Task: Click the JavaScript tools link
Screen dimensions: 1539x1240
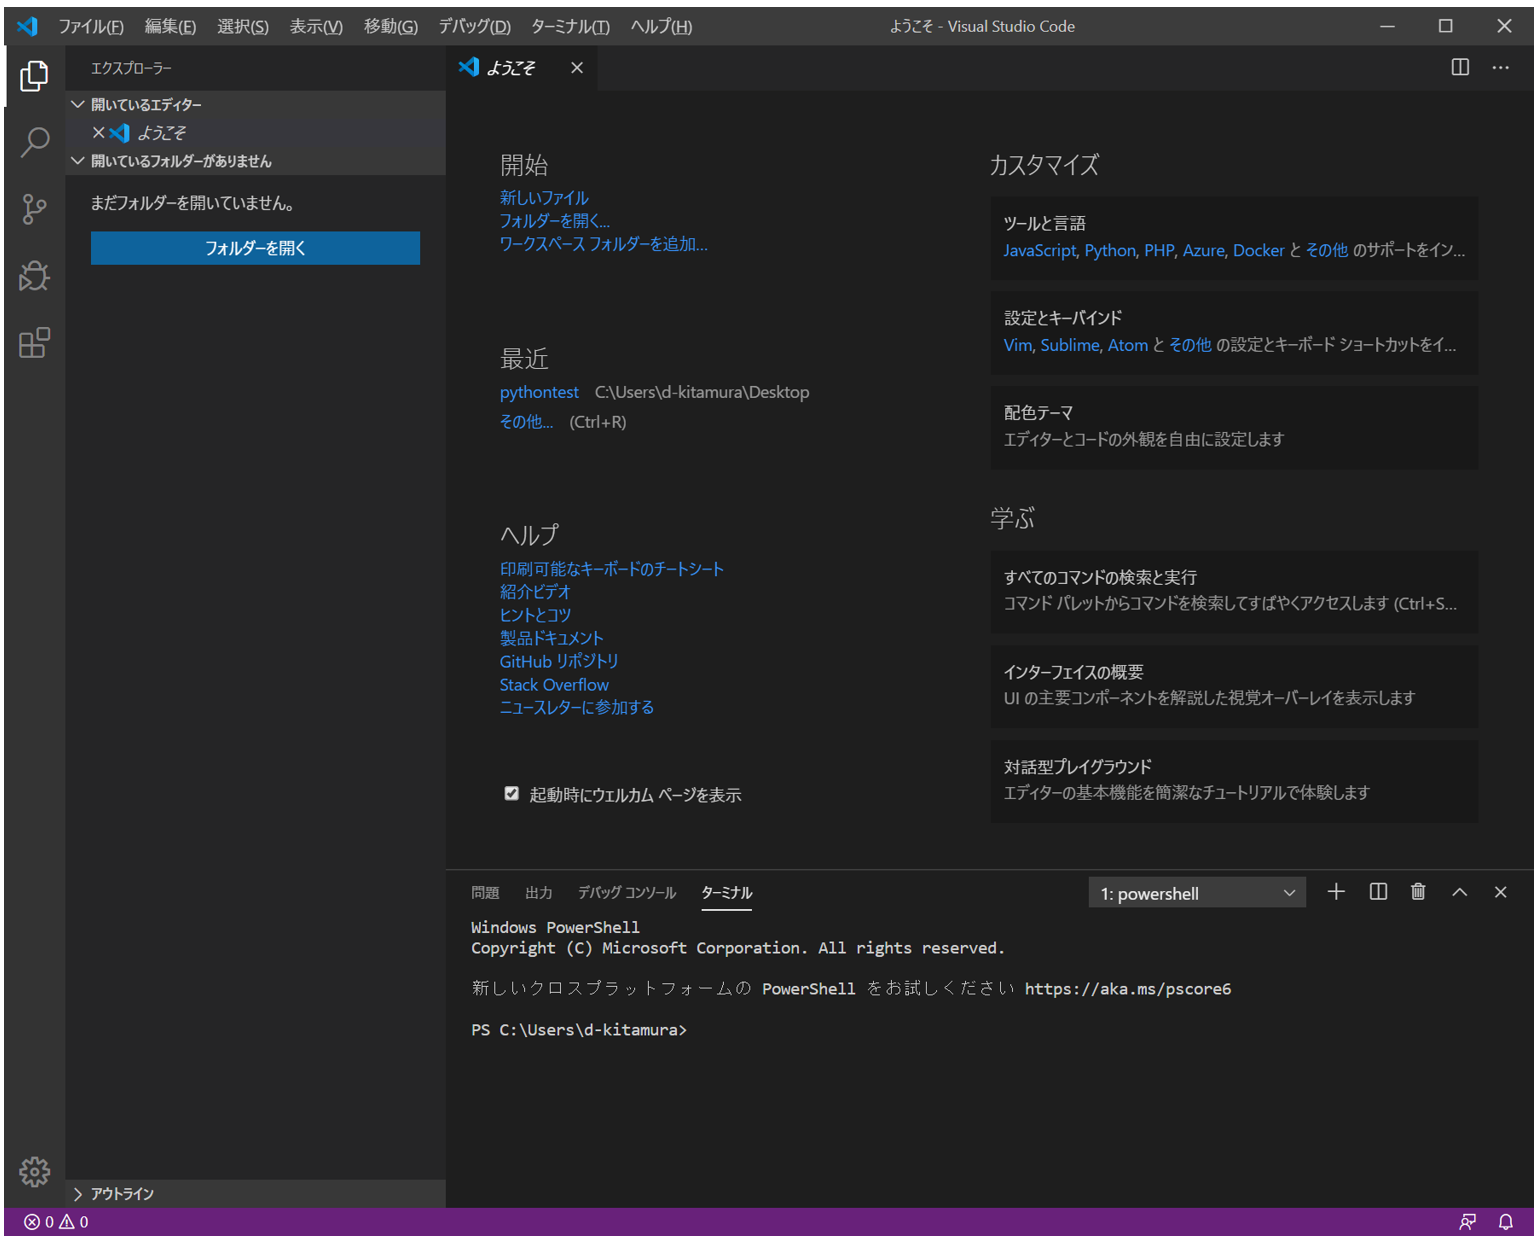Action: pyautogui.click(x=1040, y=250)
